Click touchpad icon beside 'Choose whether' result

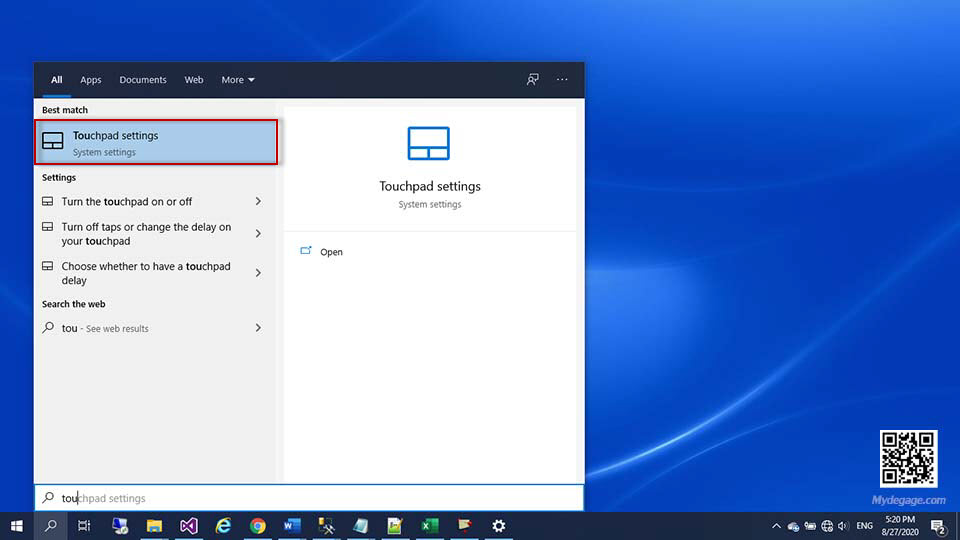point(47,266)
